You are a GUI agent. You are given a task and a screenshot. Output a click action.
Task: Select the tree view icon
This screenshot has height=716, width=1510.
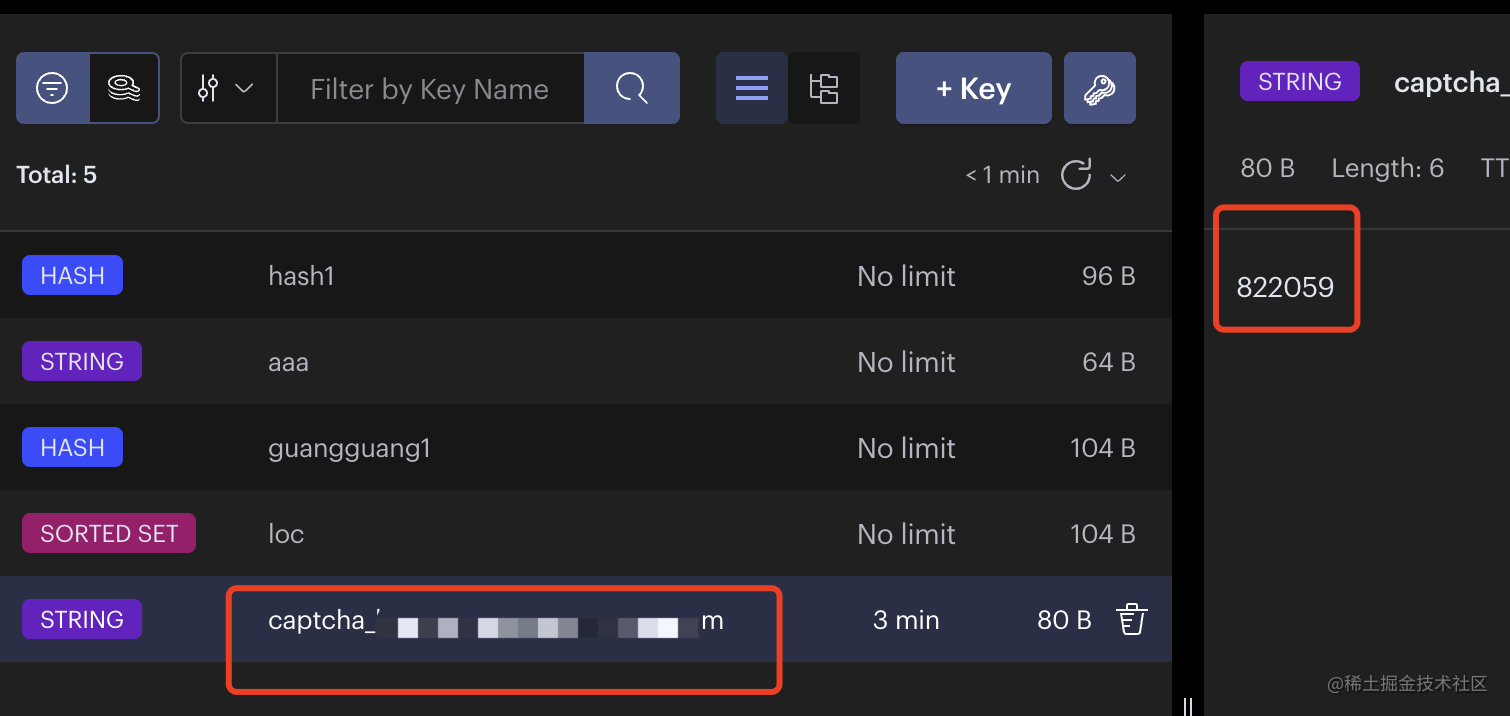(824, 88)
